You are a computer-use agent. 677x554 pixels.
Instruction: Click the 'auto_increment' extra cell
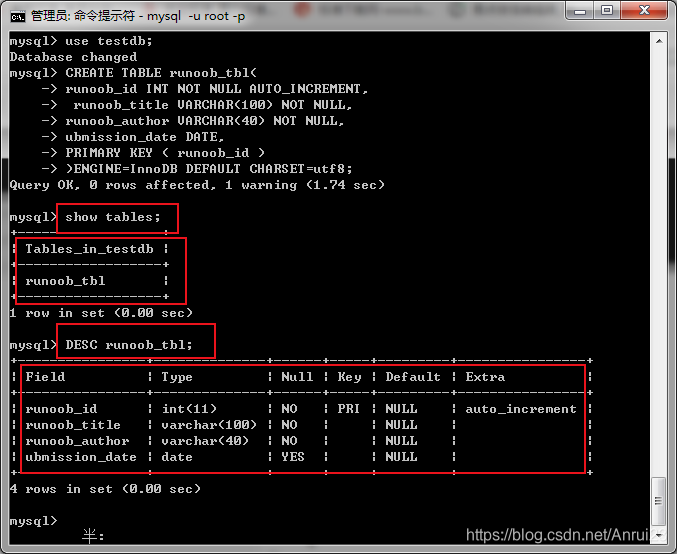tap(521, 408)
